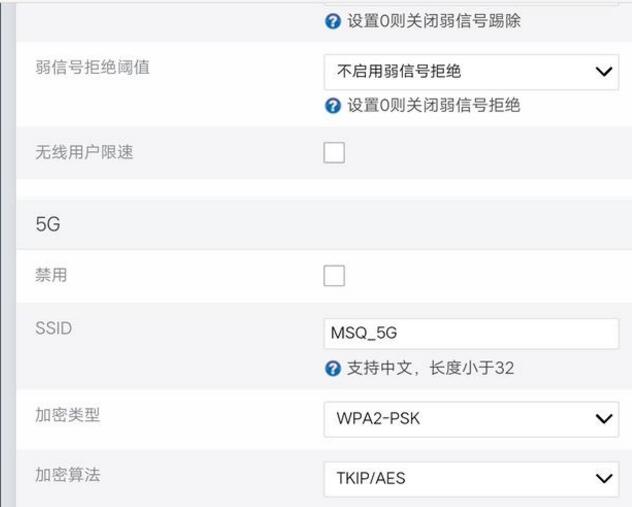Click the 禁用 label text

(51, 275)
